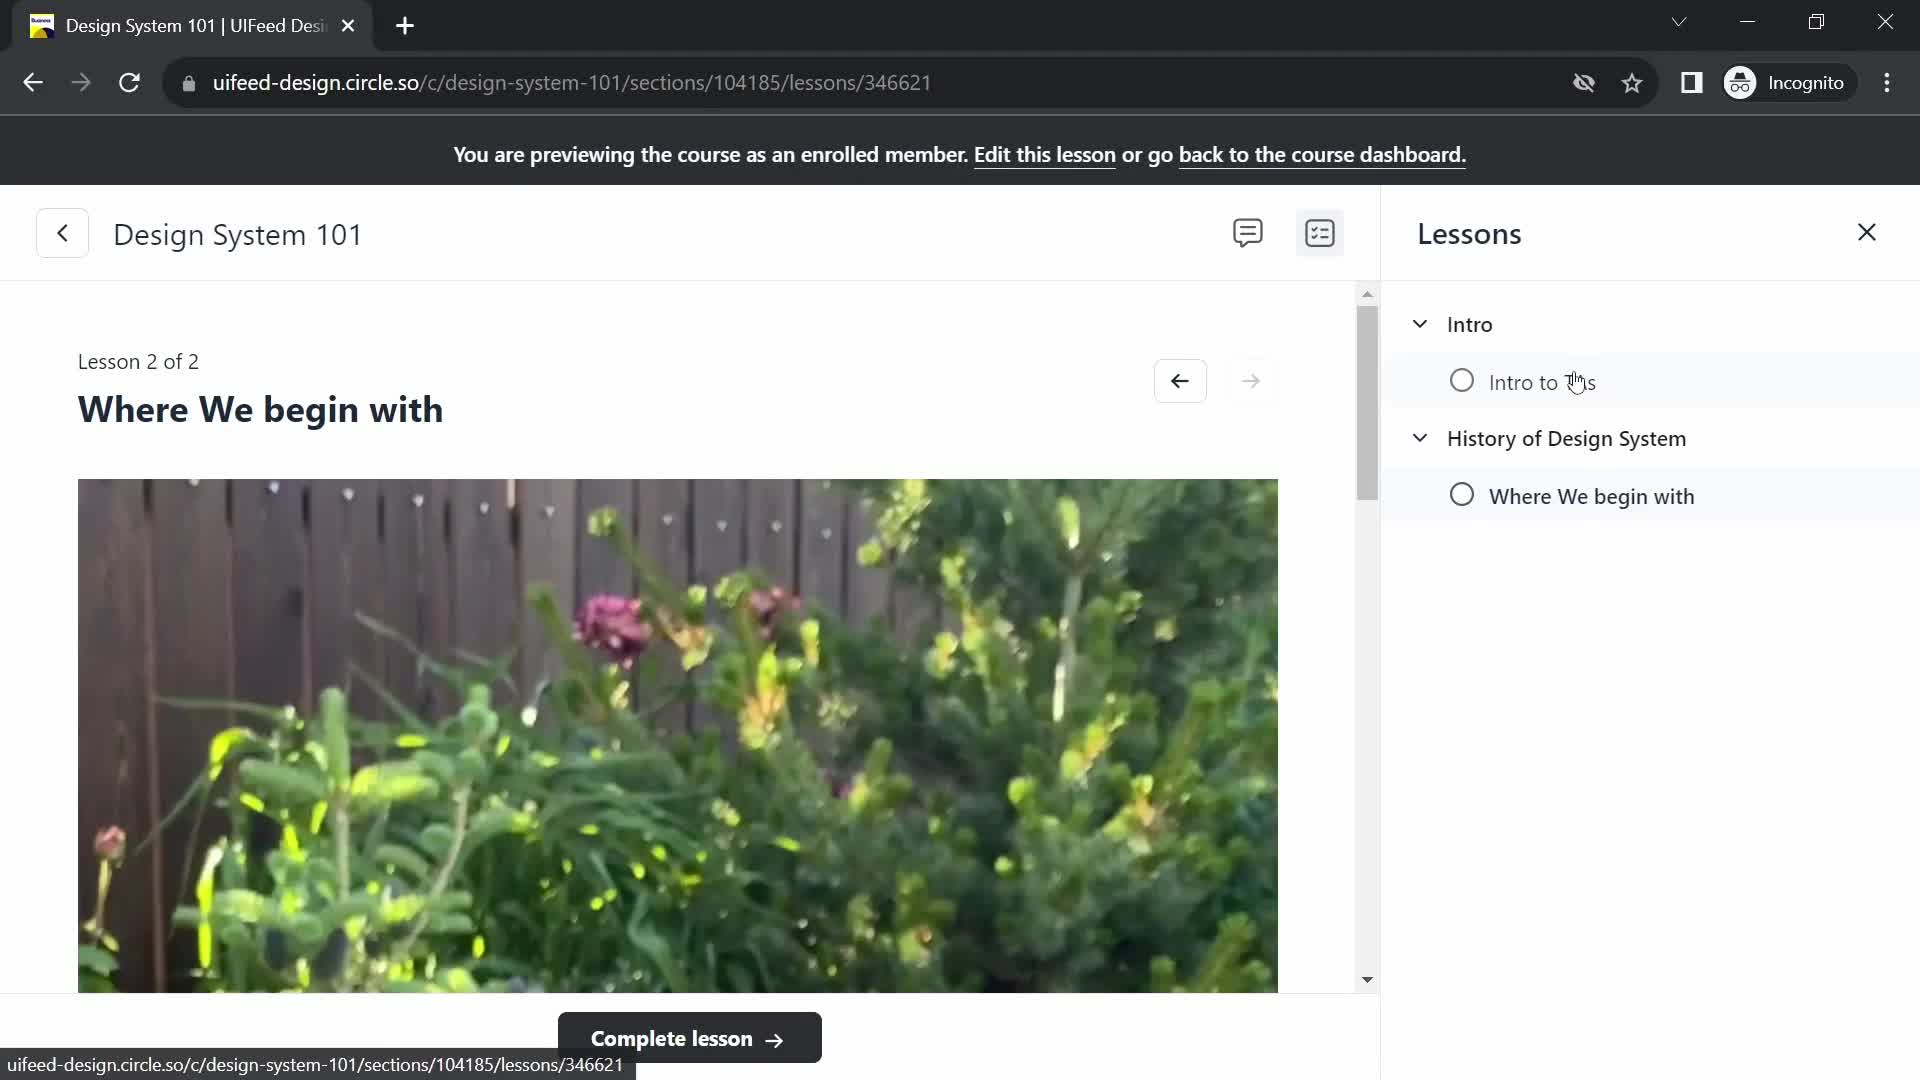Image resolution: width=1920 pixels, height=1080 pixels.
Task: Click the back arrow to course overview
Action: pyautogui.click(x=62, y=233)
